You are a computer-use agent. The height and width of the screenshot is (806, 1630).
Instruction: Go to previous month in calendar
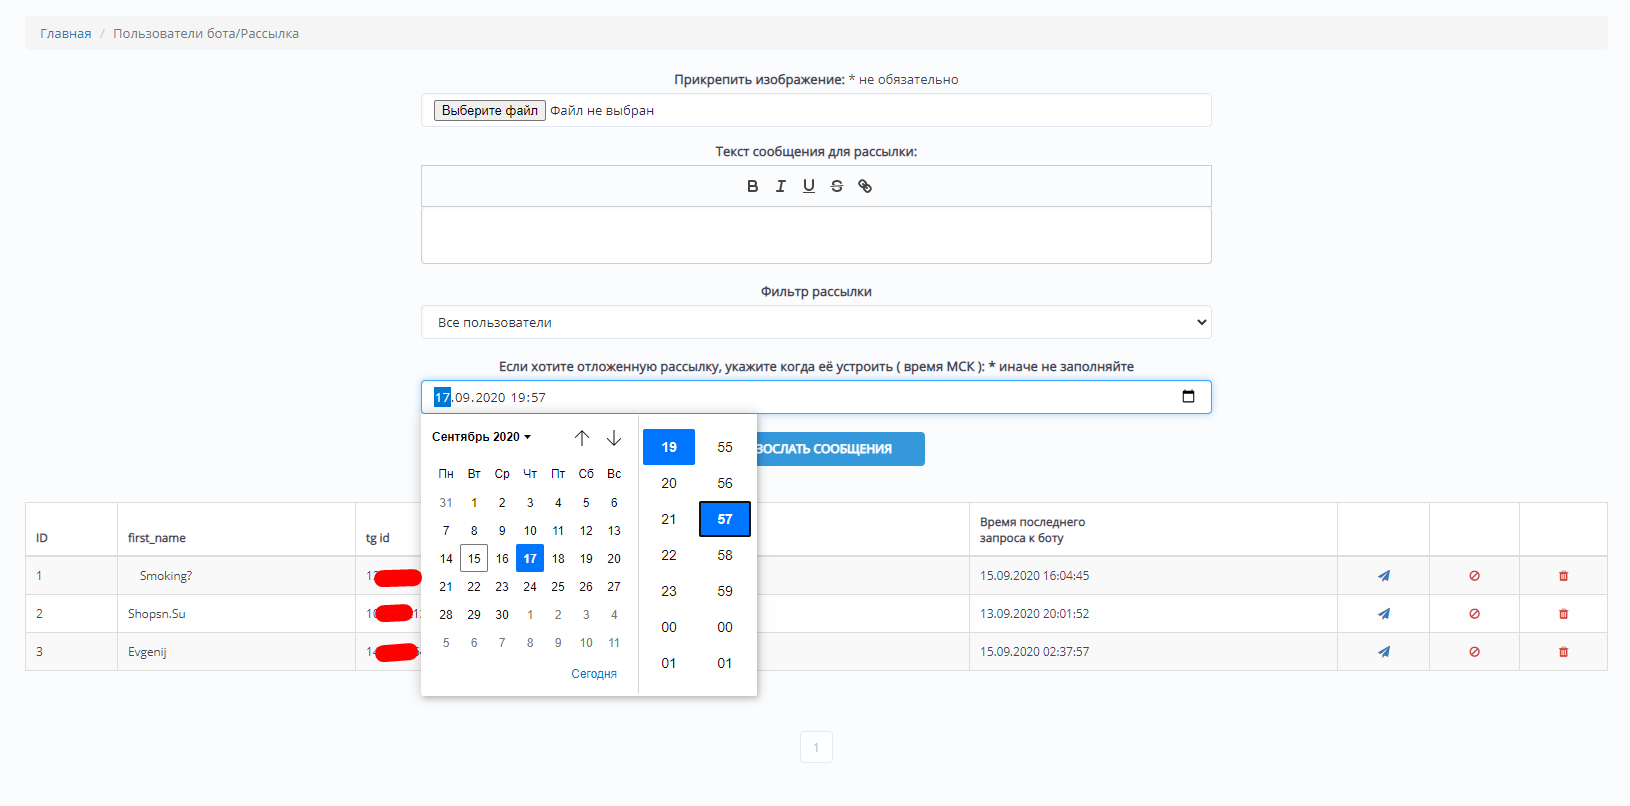[x=582, y=438]
